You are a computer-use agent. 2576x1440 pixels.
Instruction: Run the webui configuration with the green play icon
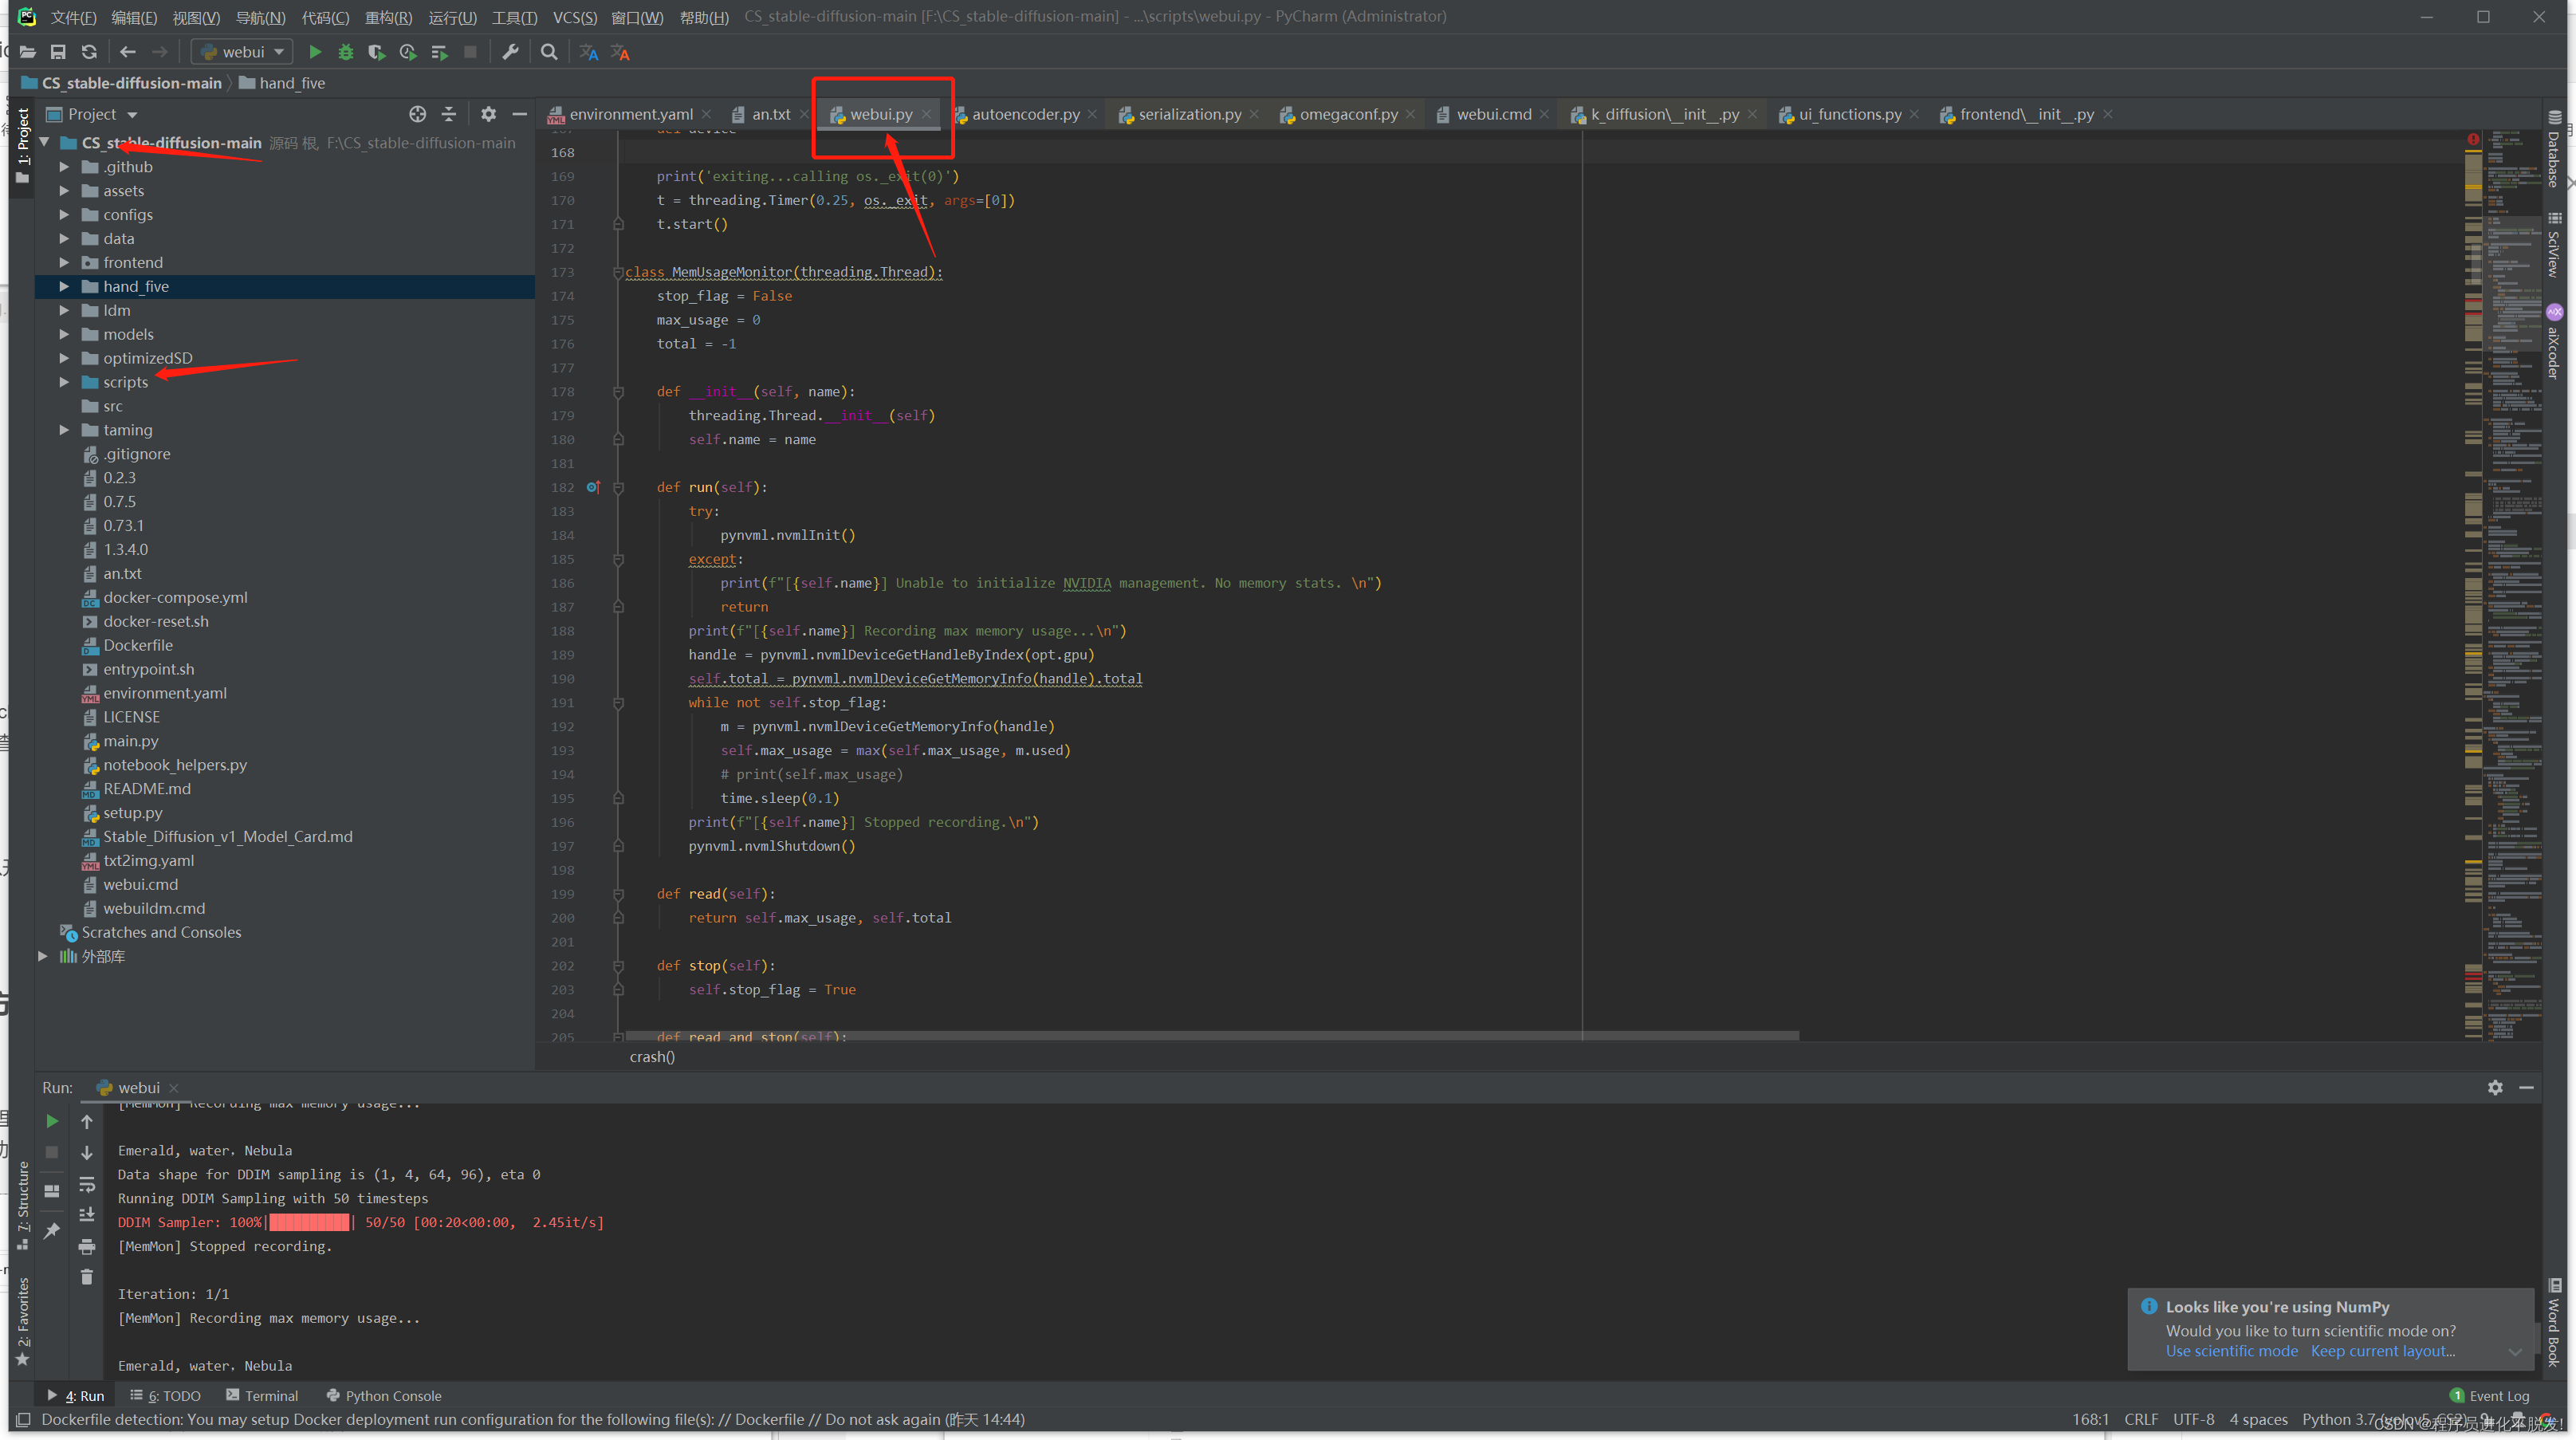(x=315, y=51)
